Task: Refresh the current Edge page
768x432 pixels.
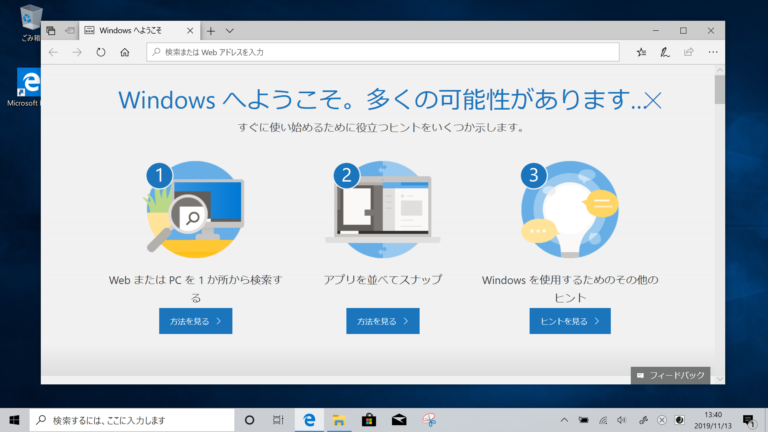Action: pos(101,52)
